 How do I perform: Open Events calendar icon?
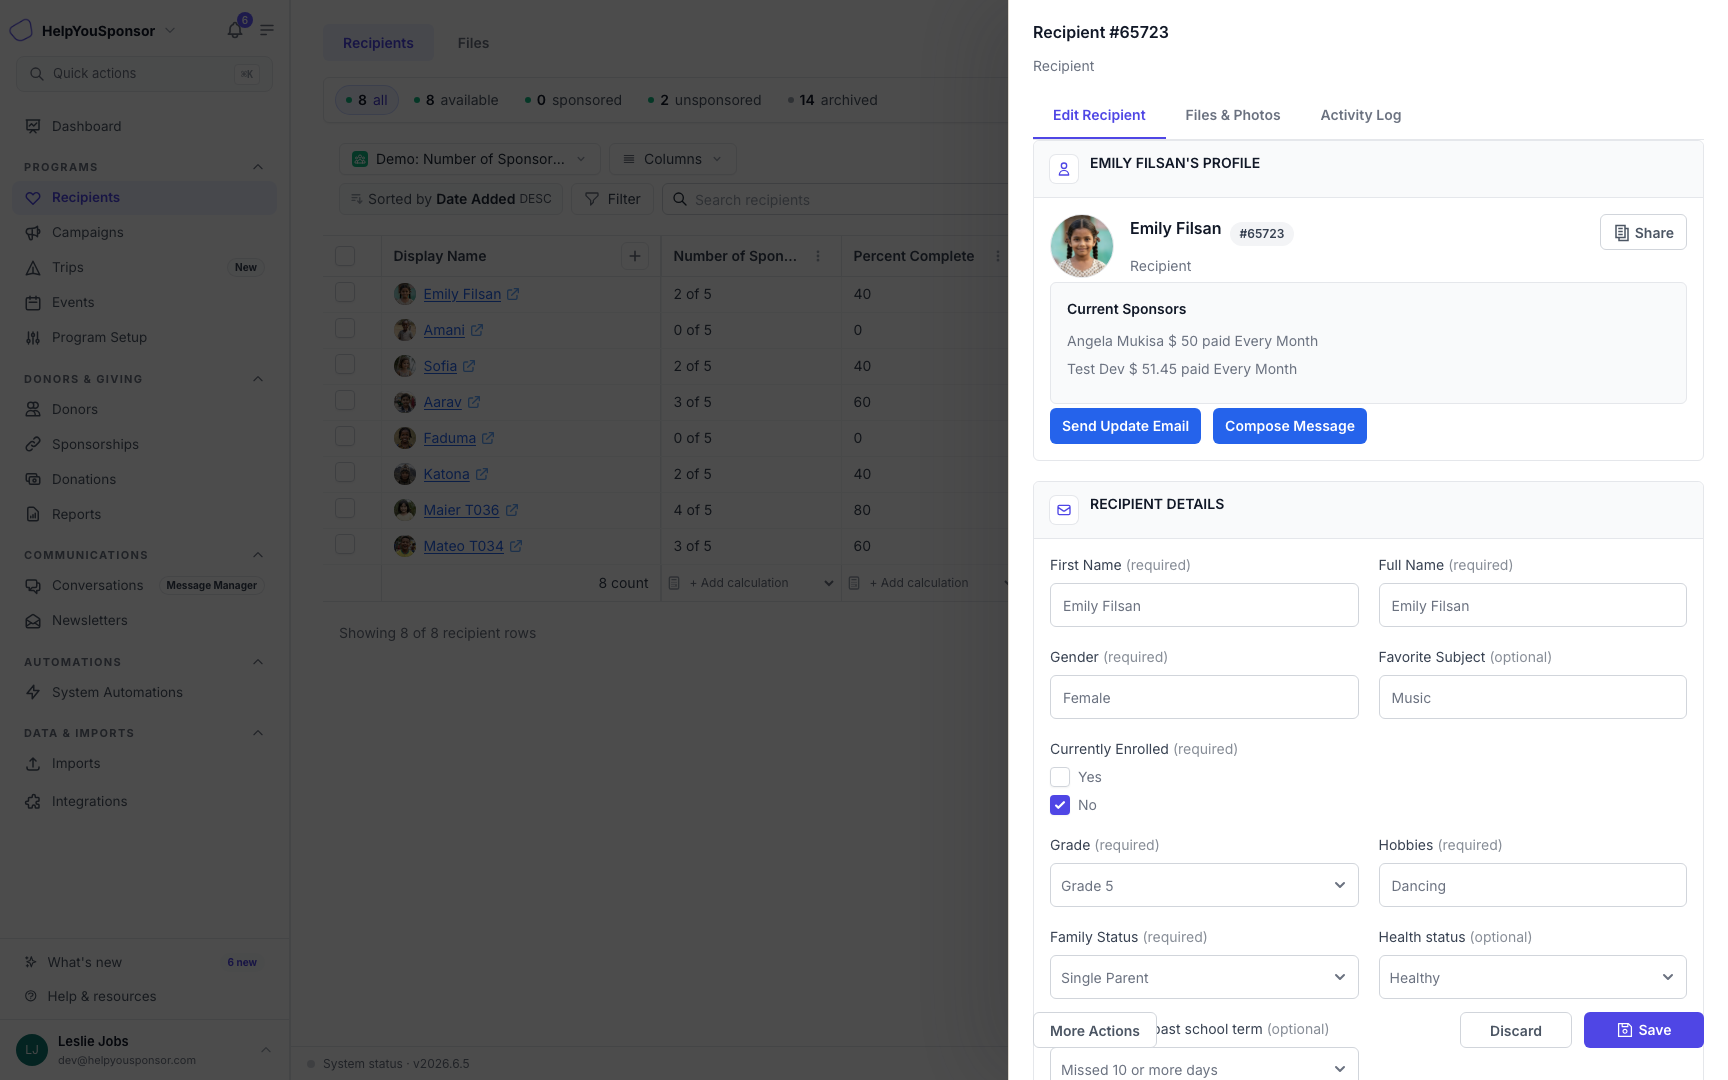[33, 302]
